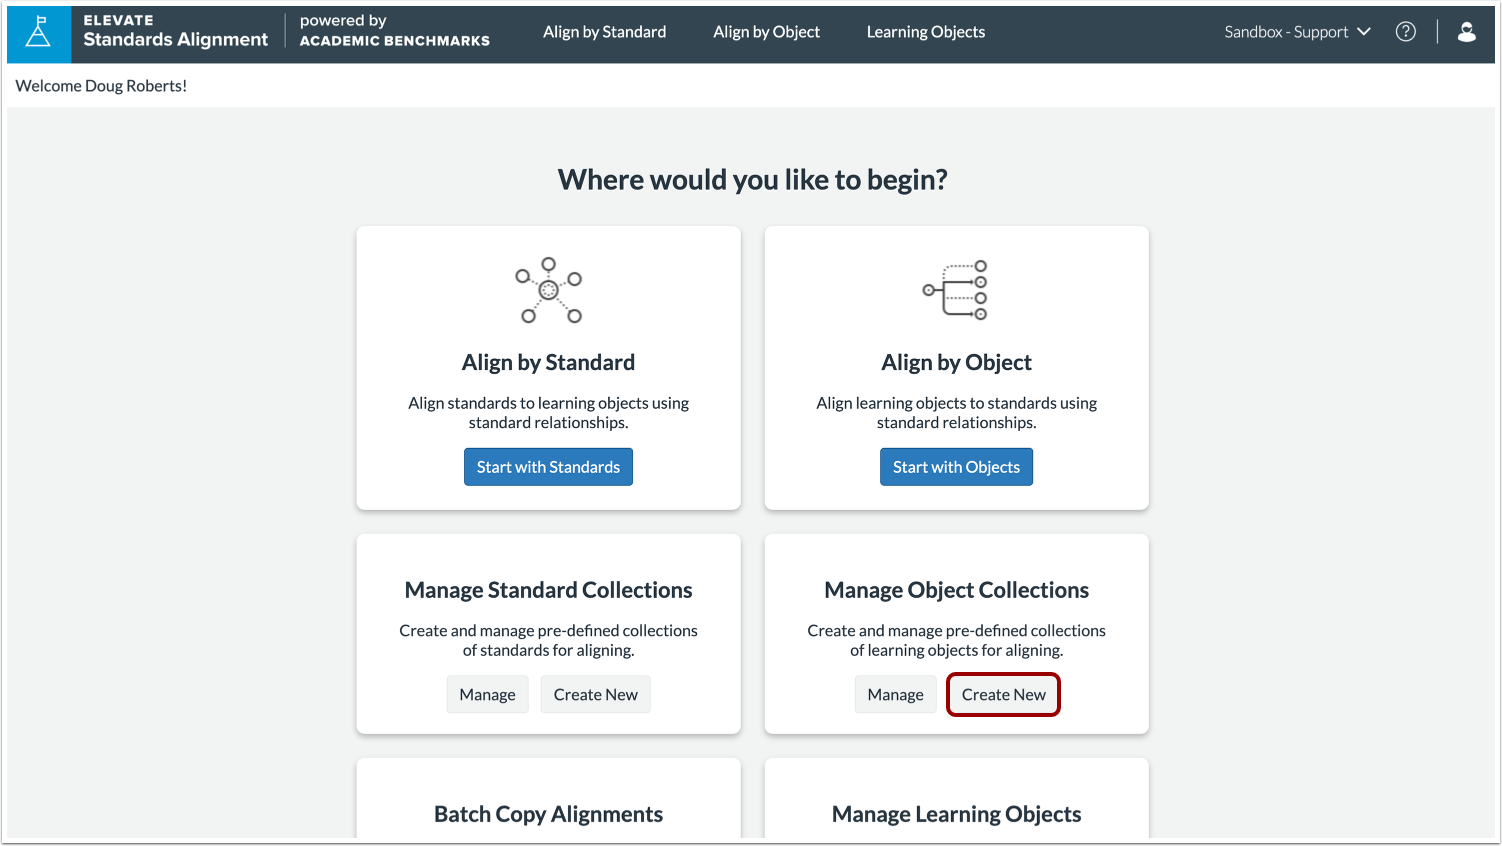Click the 'Align standards to learning objects' description
The width and height of the screenshot is (1502, 846).
pos(548,413)
